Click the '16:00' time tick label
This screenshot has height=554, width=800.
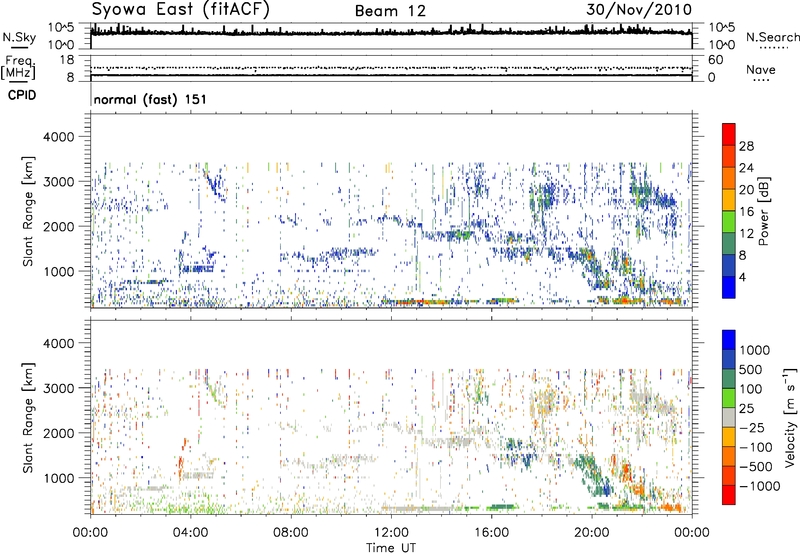(x=491, y=533)
